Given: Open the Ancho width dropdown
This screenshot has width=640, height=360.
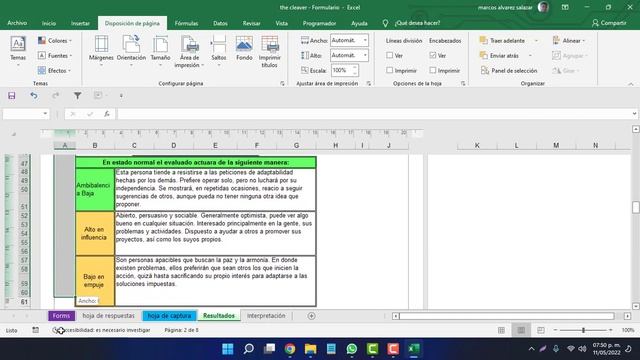Looking at the screenshot, I should [365, 40].
